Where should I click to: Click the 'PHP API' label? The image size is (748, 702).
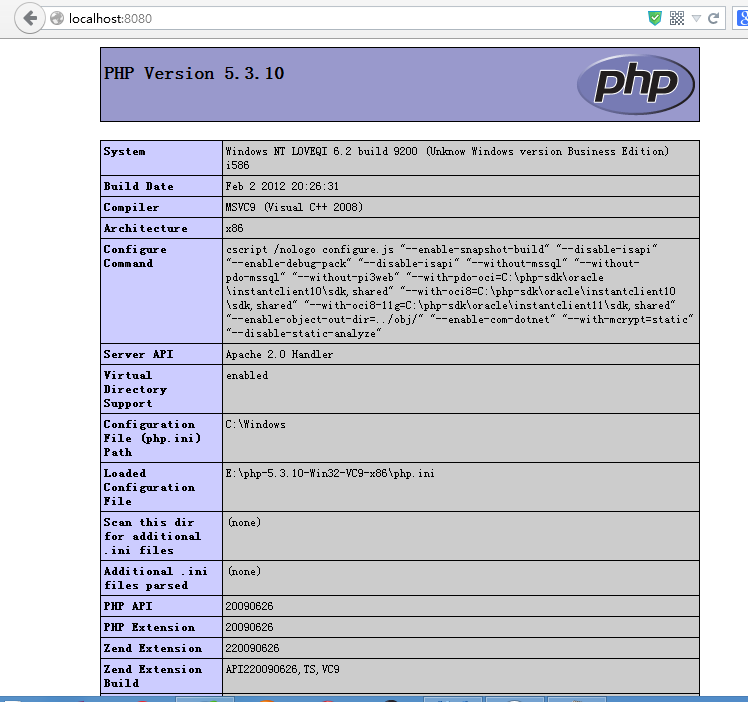(x=128, y=606)
